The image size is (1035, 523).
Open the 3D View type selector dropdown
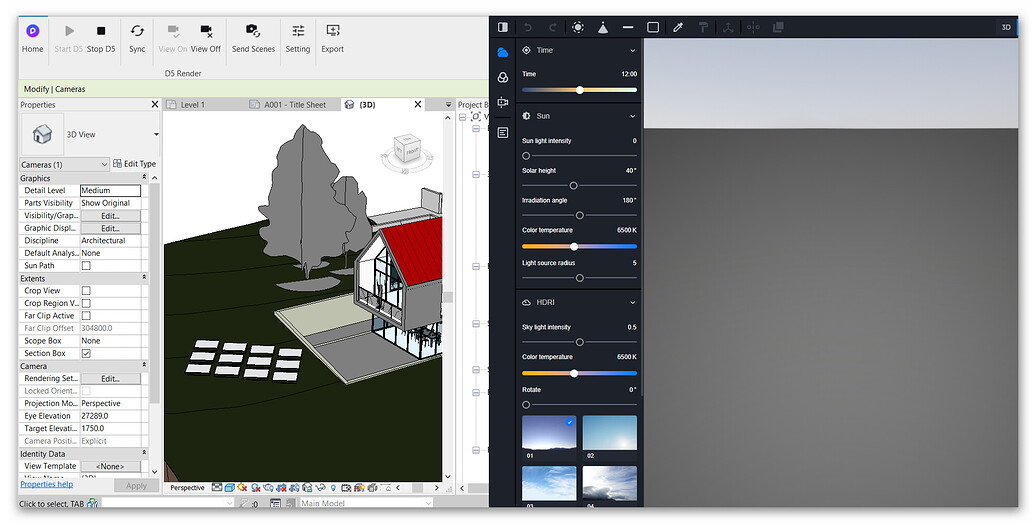coord(156,134)
